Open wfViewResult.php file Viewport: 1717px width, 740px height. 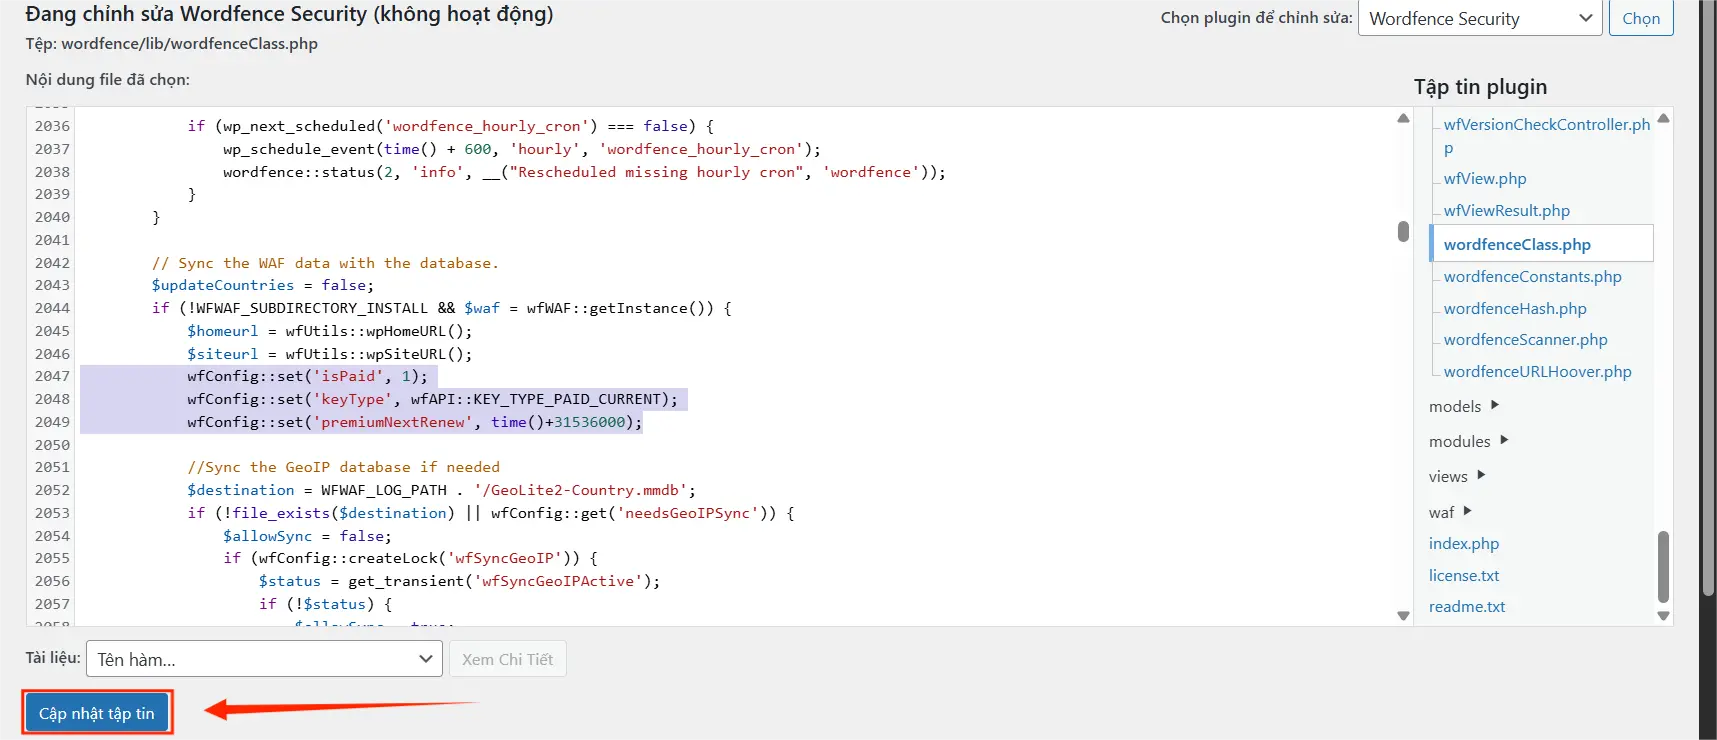click(x=1506, y=210)
